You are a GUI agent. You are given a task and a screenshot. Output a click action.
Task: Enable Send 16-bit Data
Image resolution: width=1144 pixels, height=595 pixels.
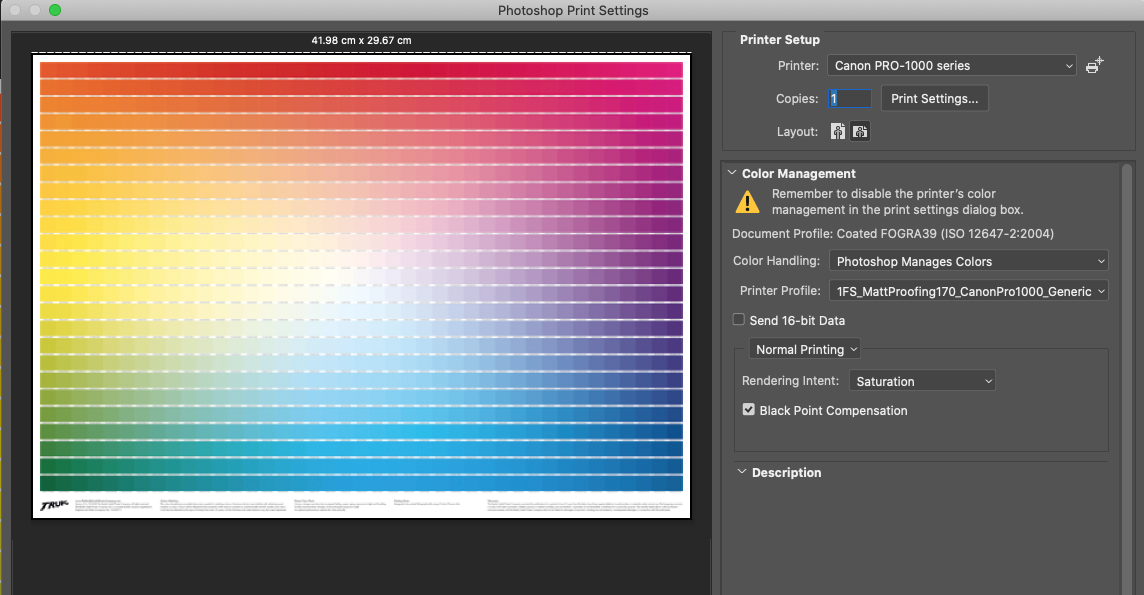[x=738, y=319]
